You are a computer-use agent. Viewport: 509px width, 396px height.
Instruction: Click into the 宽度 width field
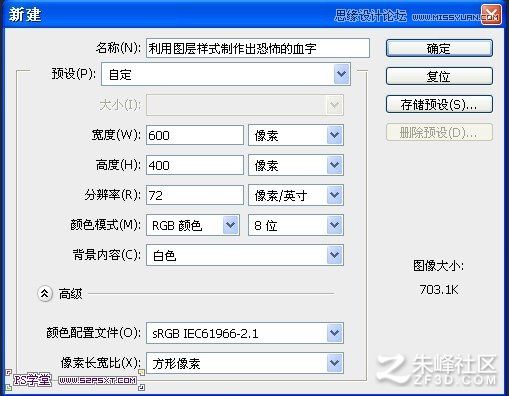click(195, 135)
